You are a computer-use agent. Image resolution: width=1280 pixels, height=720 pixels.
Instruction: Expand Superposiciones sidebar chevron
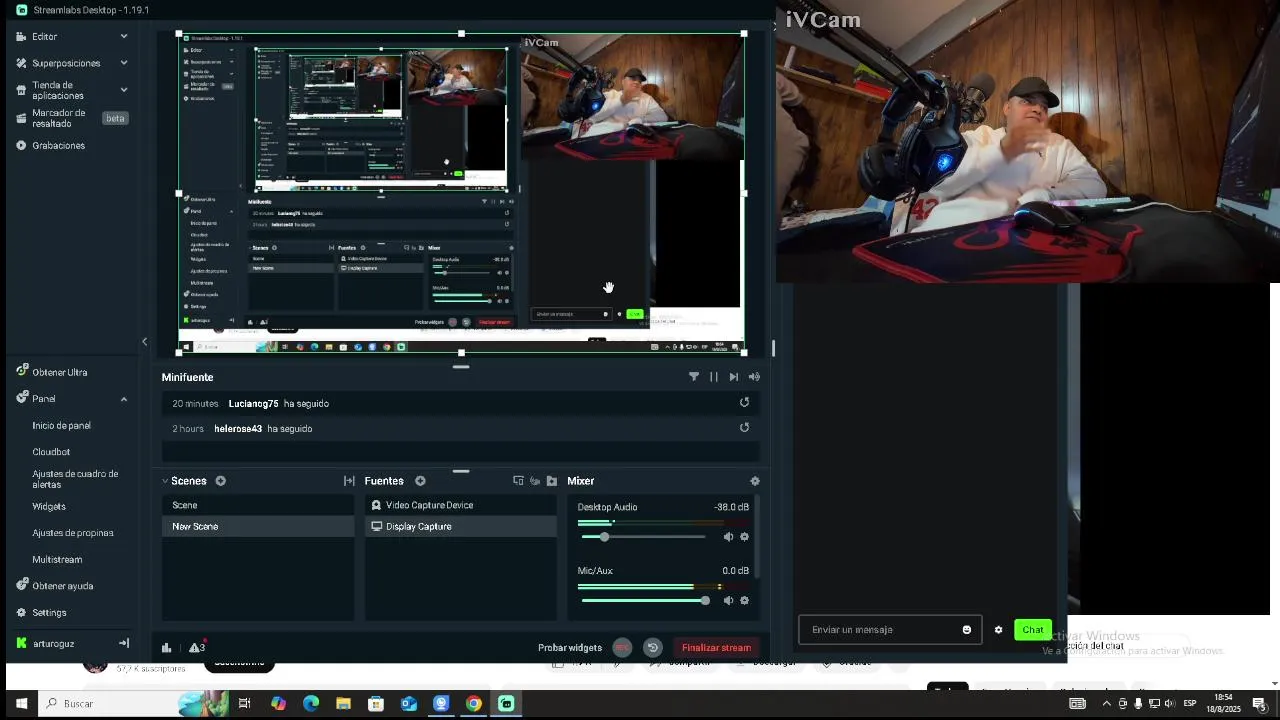[x=124, y=63]
